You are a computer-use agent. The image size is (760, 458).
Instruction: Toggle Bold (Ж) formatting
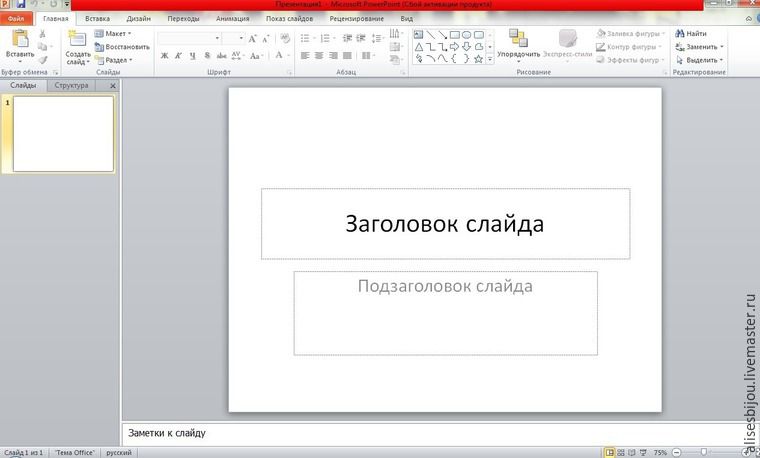pos(164,56)
